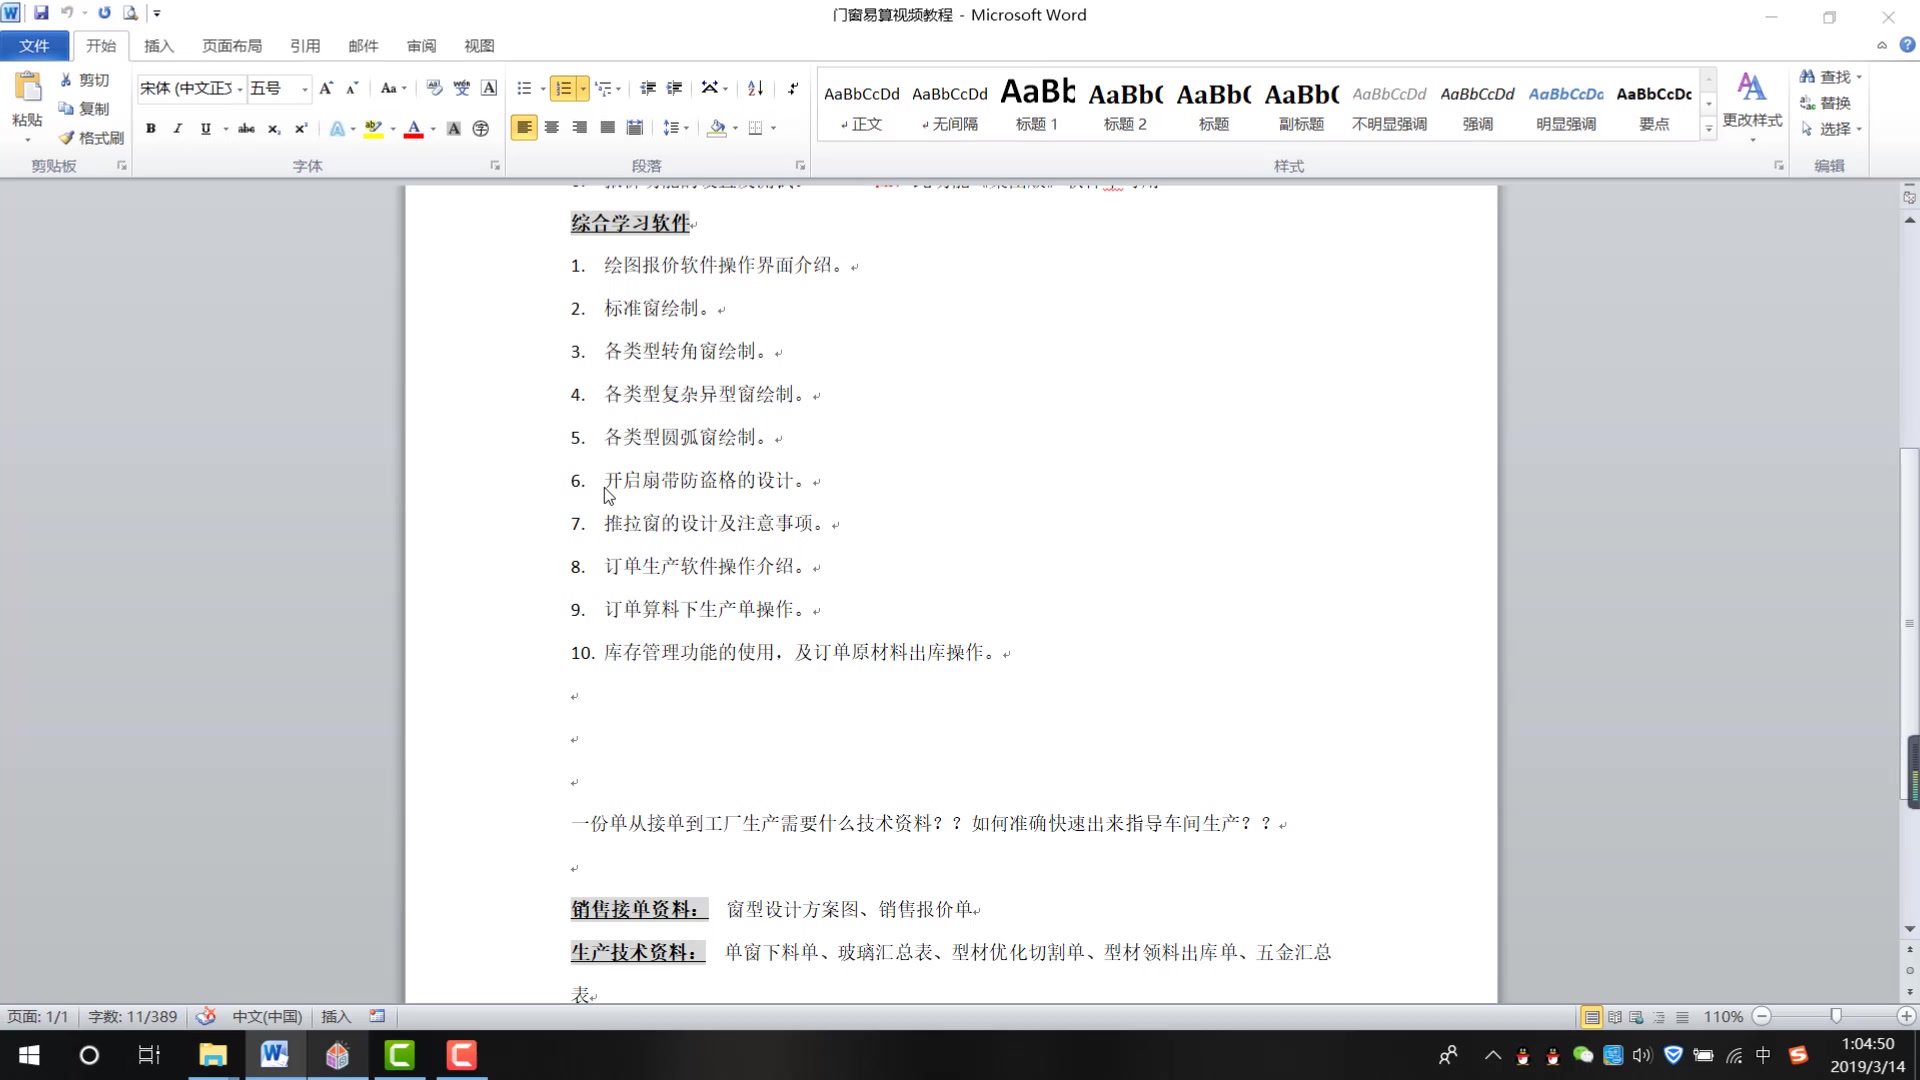The image size is (1920, 1080).
Task: Open File Explorer from the taskbar
Action: click(x=213, y=1055)
